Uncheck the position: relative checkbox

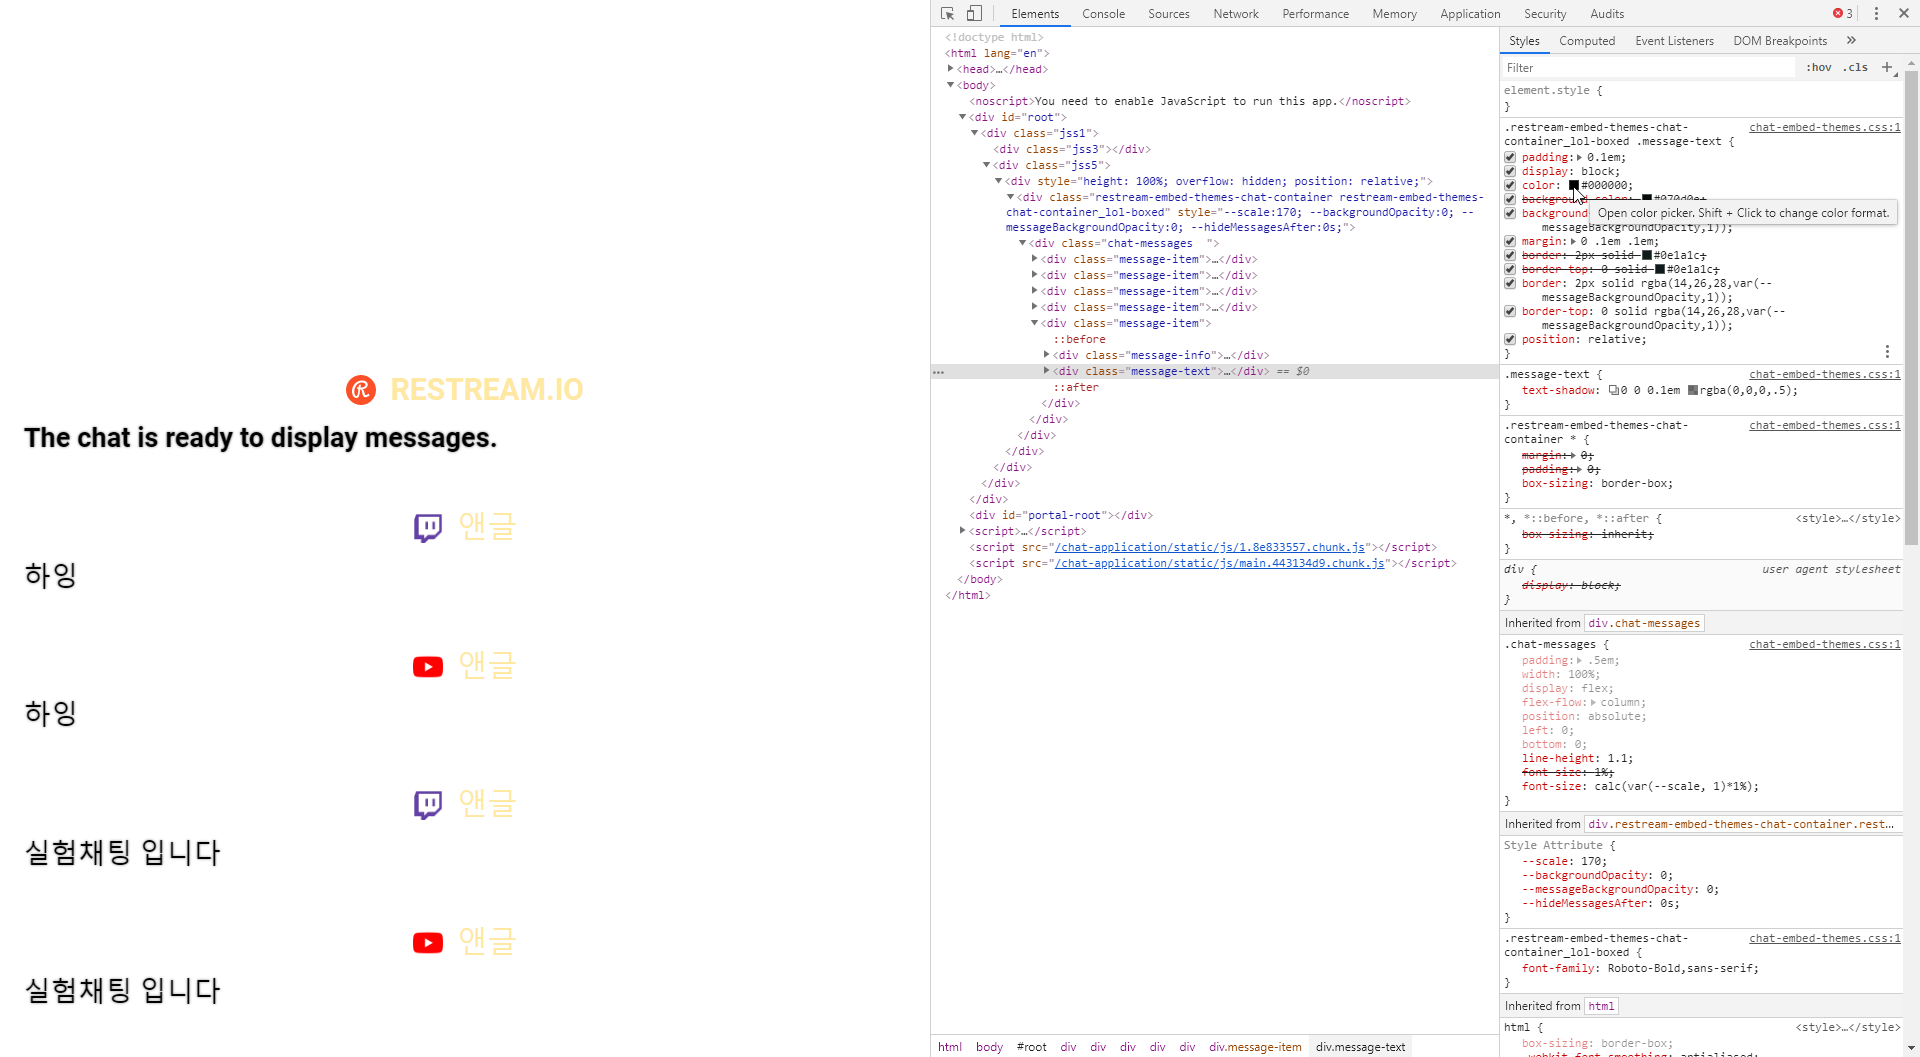click(x=1510, y=339)
